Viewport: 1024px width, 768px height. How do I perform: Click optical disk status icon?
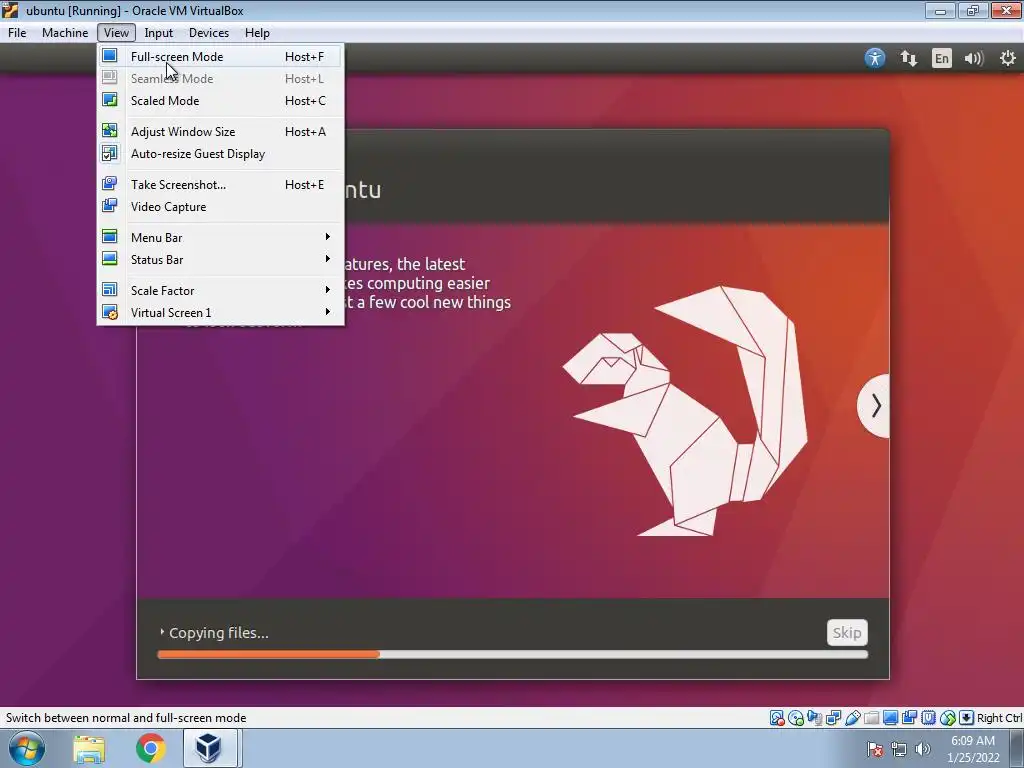point(796,718)
